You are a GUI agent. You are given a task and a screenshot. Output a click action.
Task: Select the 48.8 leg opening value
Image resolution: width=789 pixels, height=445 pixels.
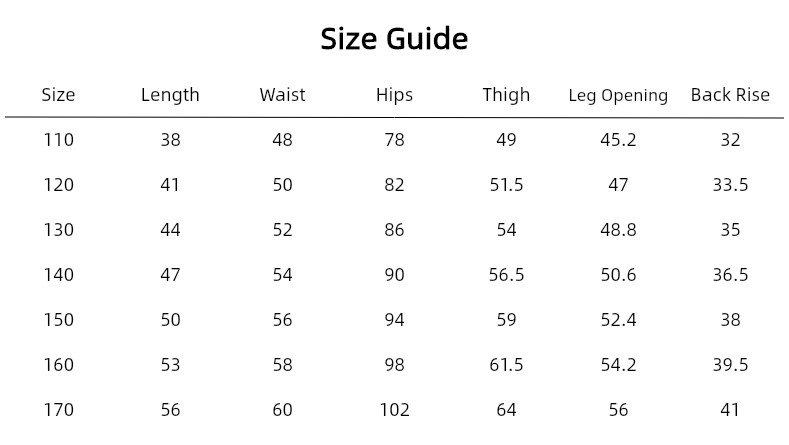[x=618, y=230]
